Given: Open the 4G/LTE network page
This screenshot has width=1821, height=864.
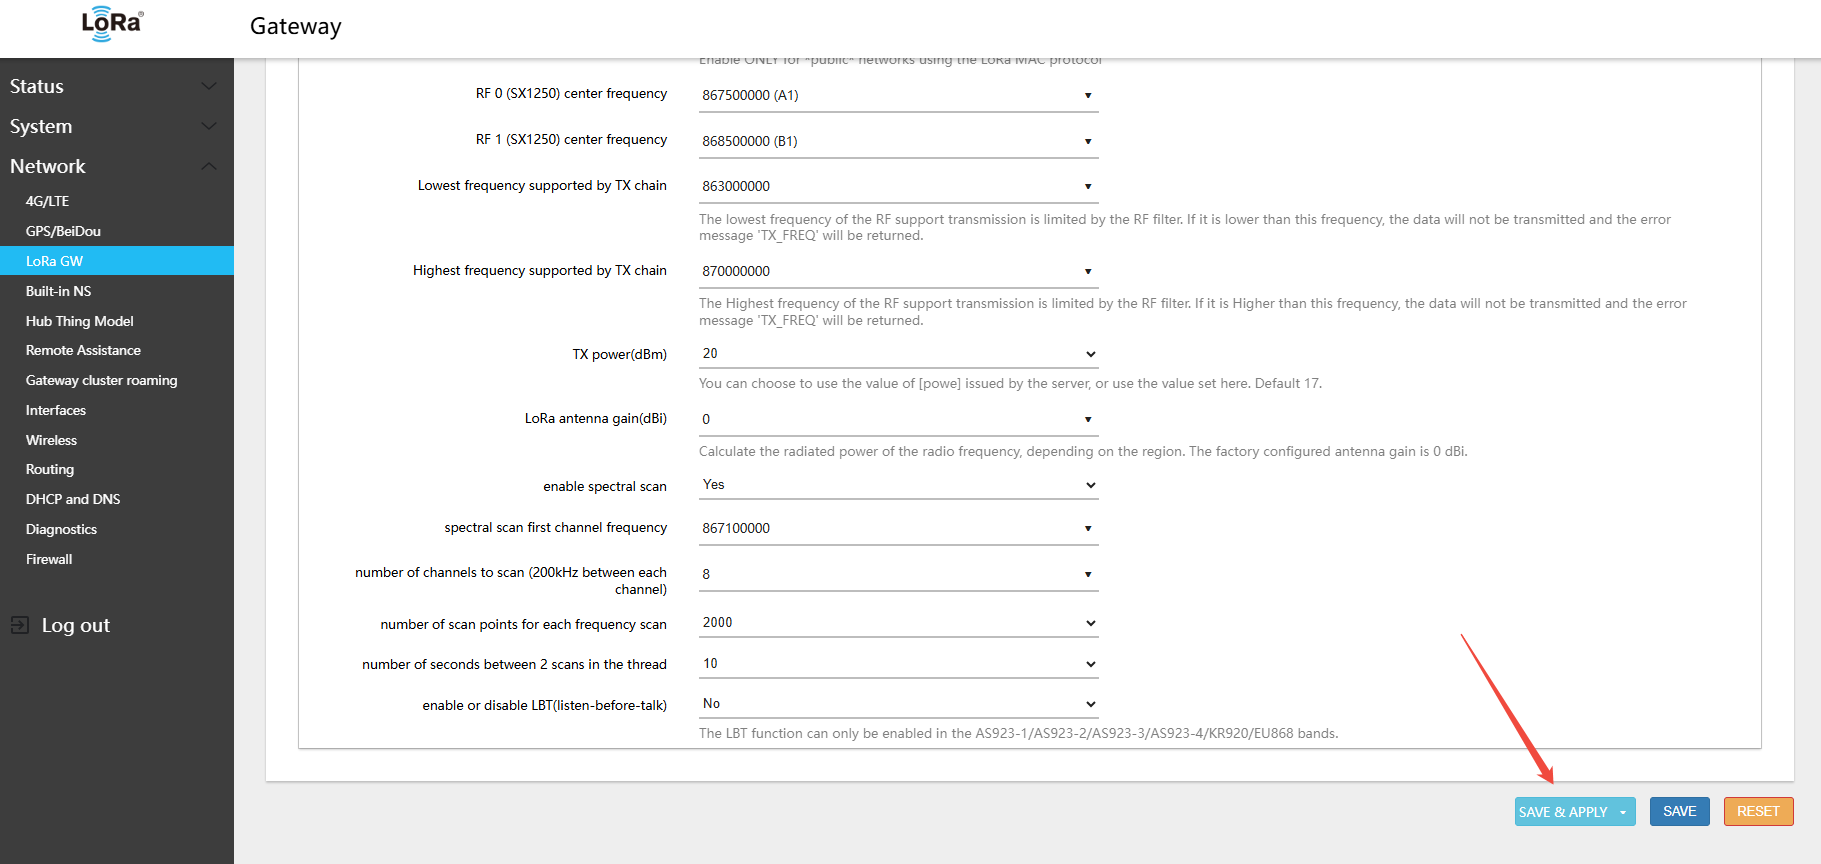Looking at the screenshot, I should (x=48, y=201).
